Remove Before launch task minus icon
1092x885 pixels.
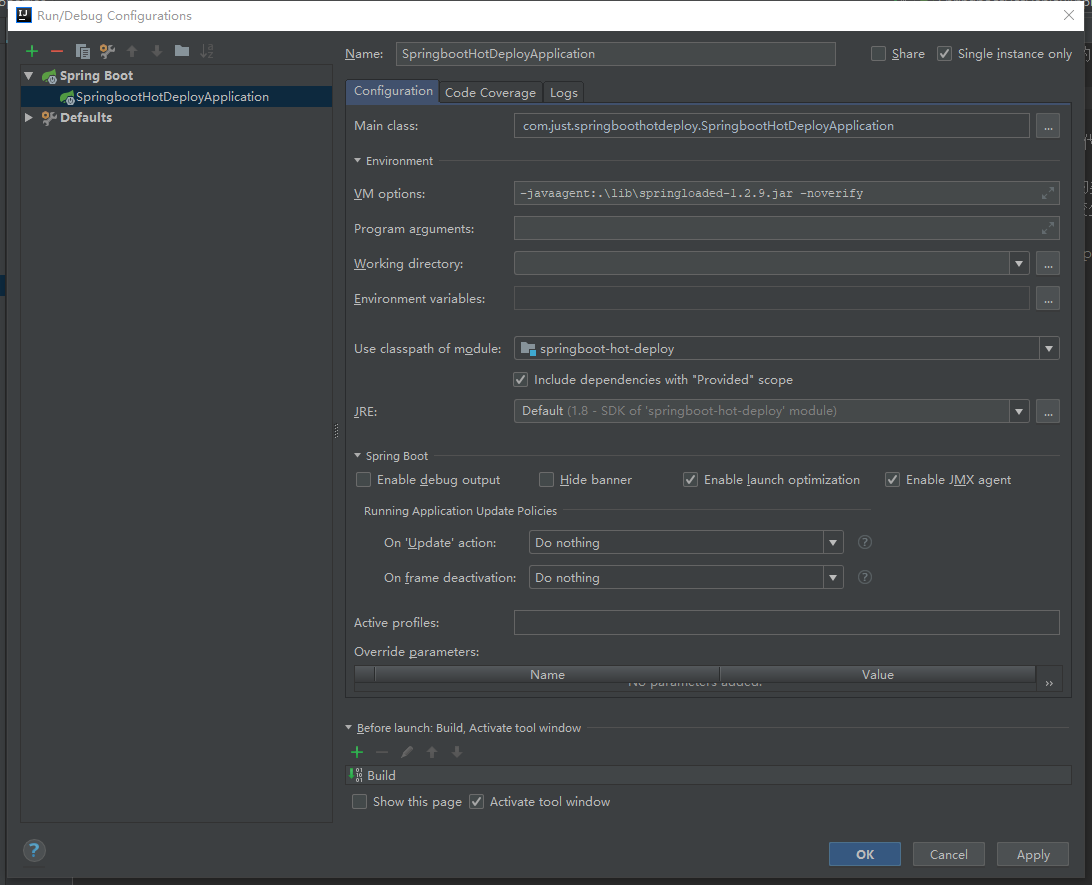coord(382,752)
